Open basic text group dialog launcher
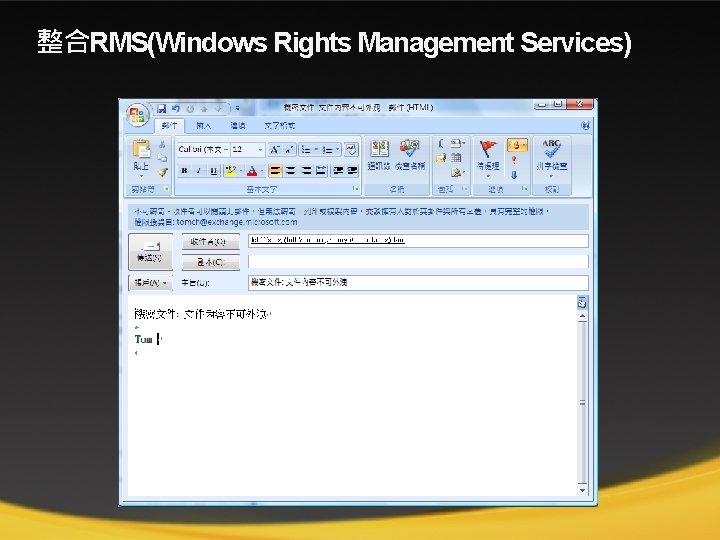This screenshot has width=720, height=540. pyautogui.click(x=355, y=189)
